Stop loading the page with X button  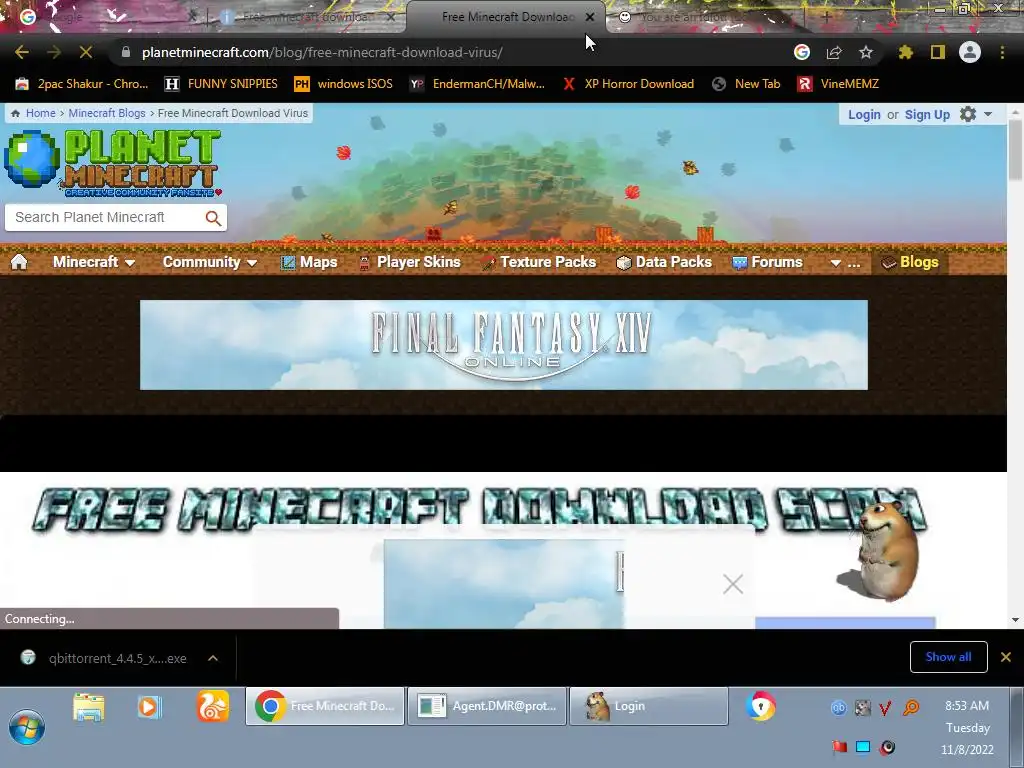86,52
